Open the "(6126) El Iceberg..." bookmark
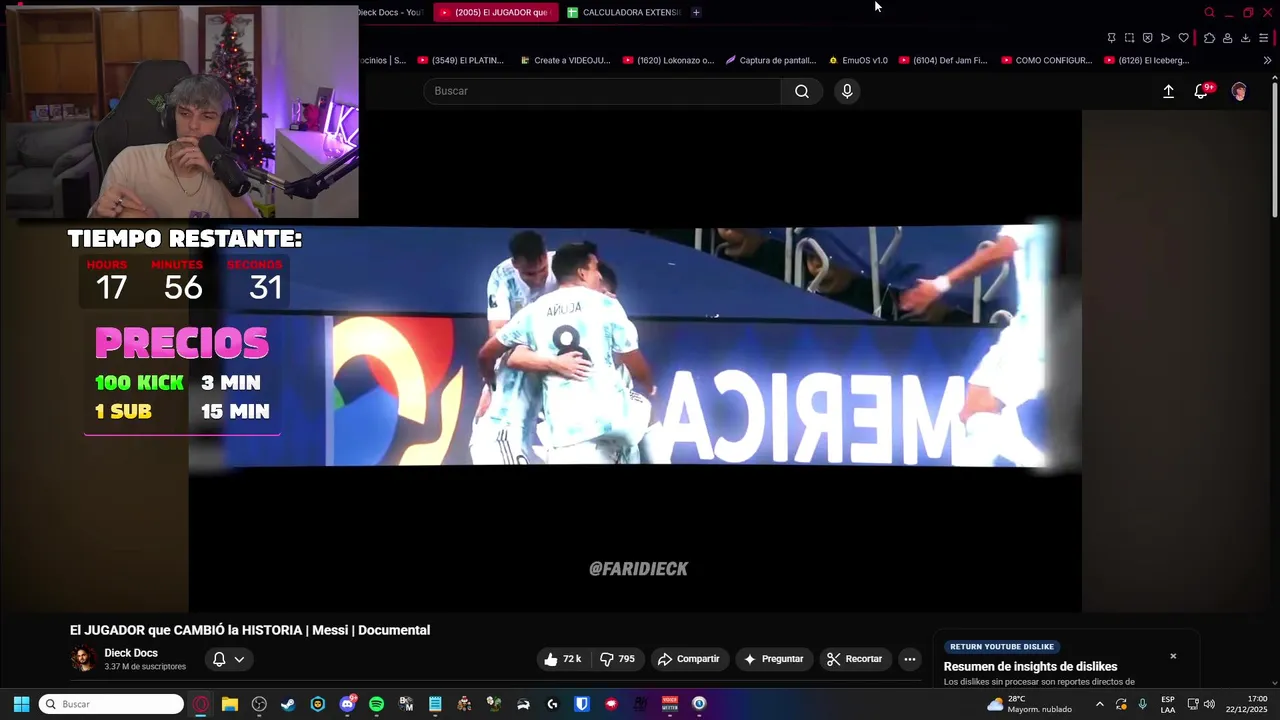1280x720 pixels. coord(1147,60)
